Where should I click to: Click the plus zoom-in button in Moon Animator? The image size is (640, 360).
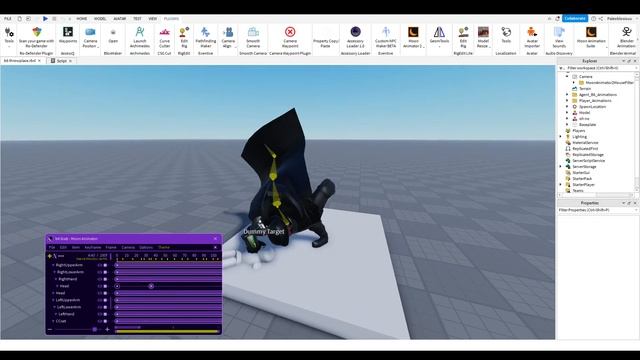(x=107, y=329)
